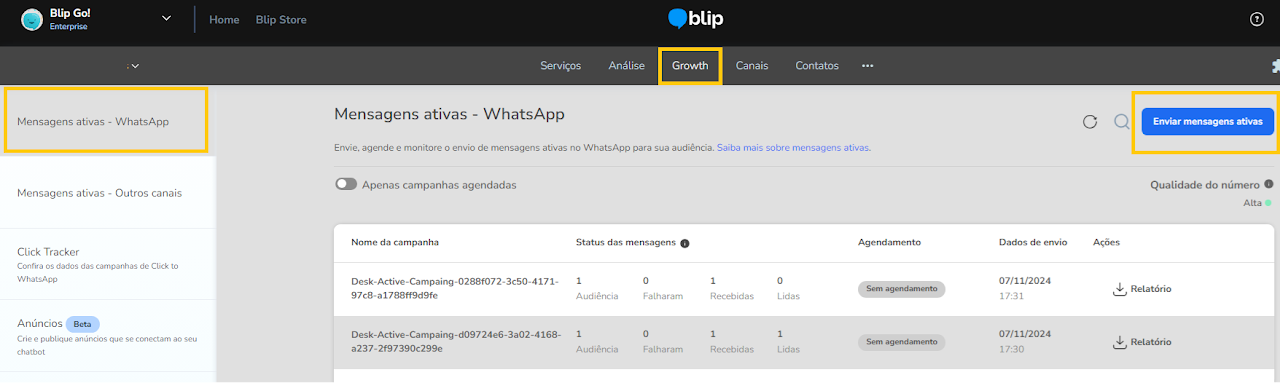Open the three-dots more menu

868,66
